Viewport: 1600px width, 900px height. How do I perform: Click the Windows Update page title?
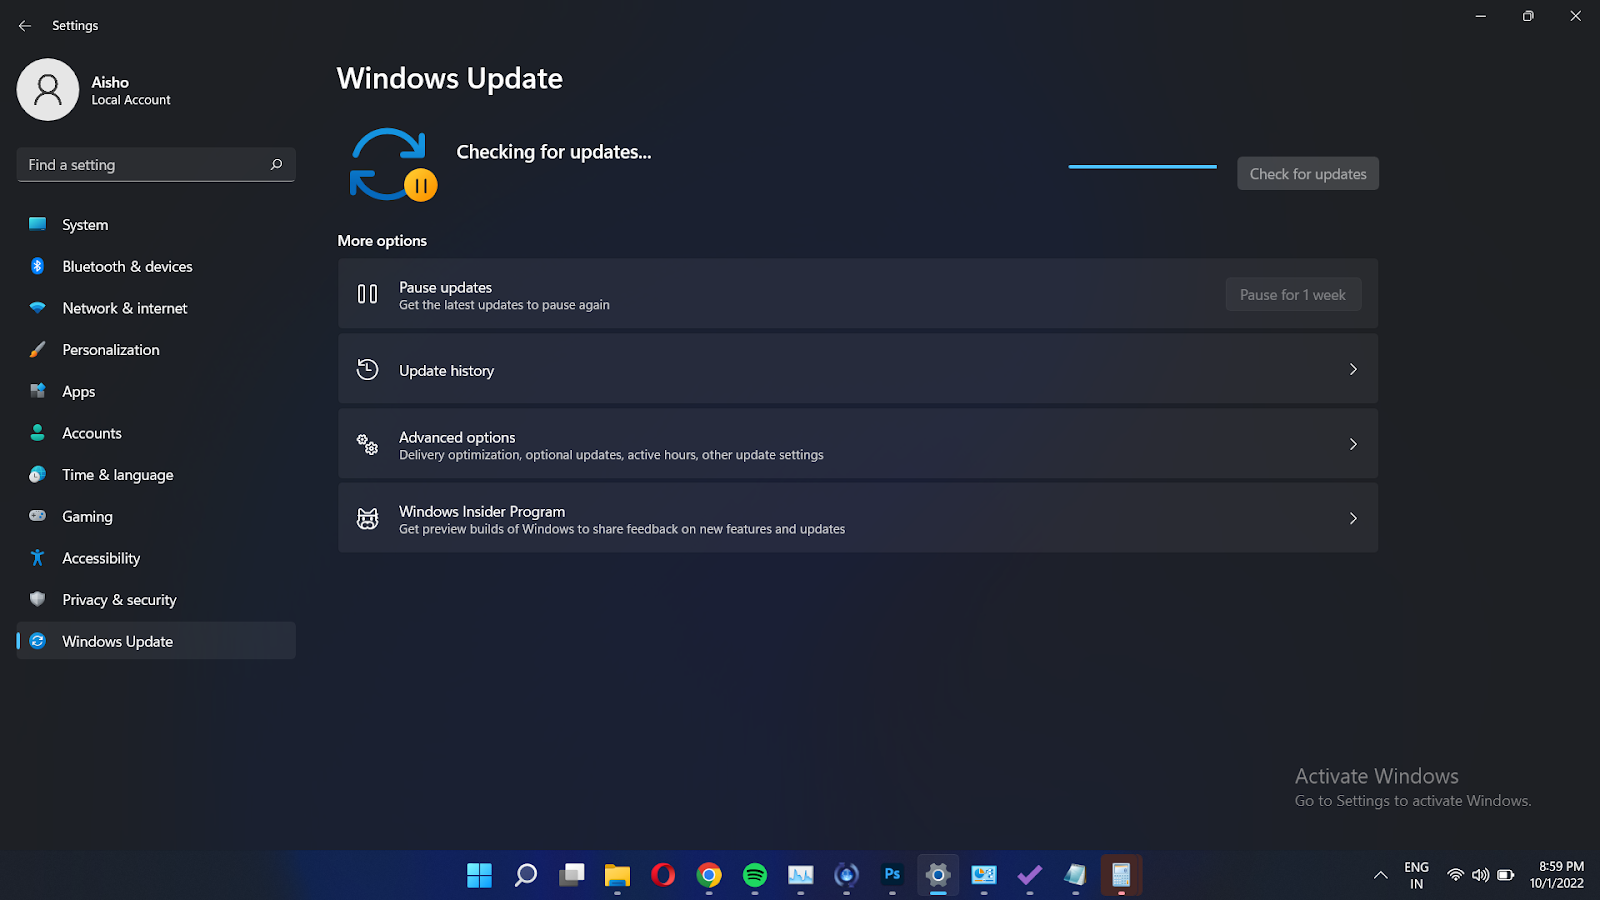point(450,79)
